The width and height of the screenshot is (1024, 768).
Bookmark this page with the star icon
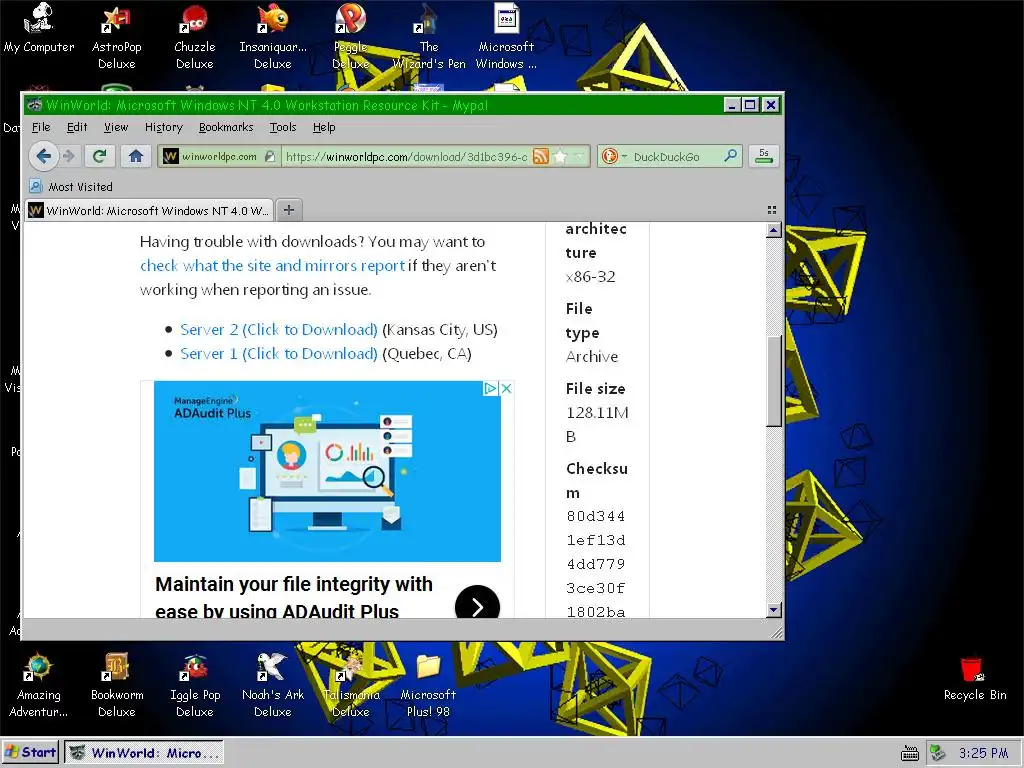click(x=560, y=157)
